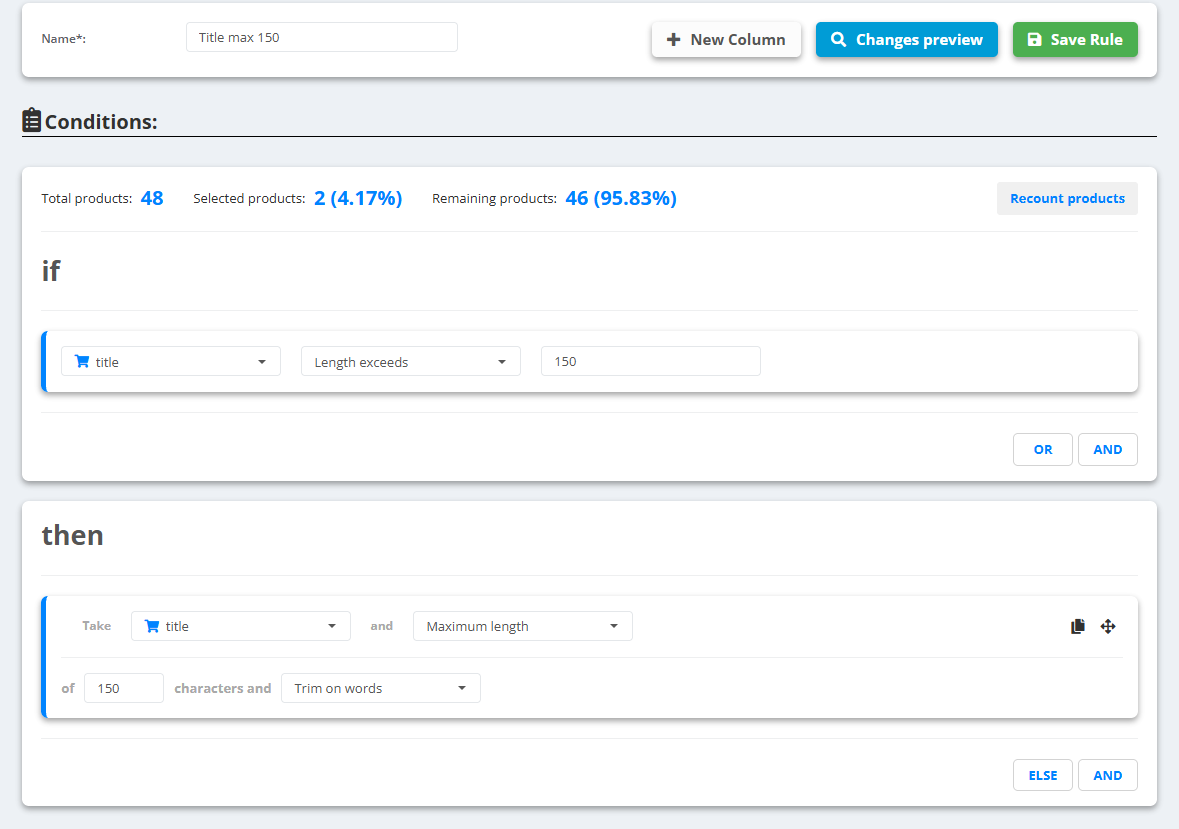
Task: Add an ELSE branch
Action: 1043,775
